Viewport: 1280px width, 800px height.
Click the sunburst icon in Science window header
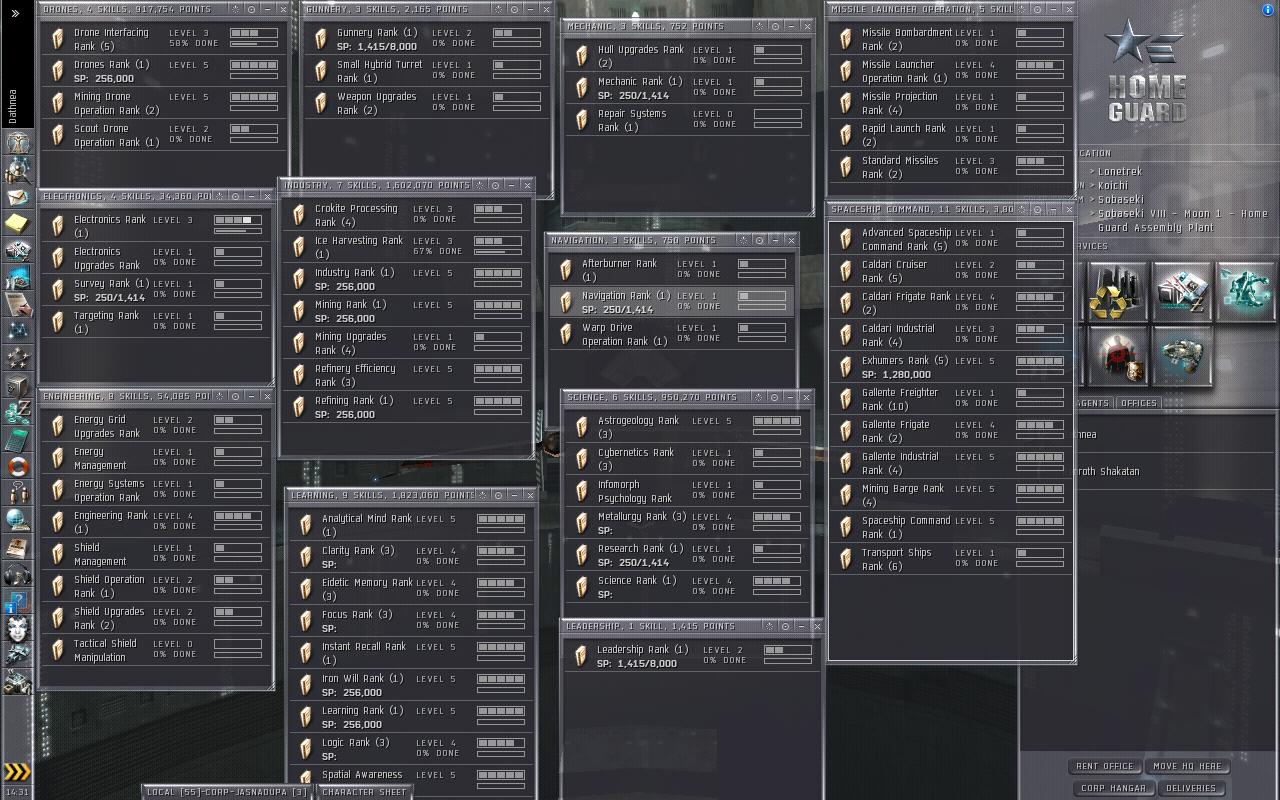coord(758,397)
